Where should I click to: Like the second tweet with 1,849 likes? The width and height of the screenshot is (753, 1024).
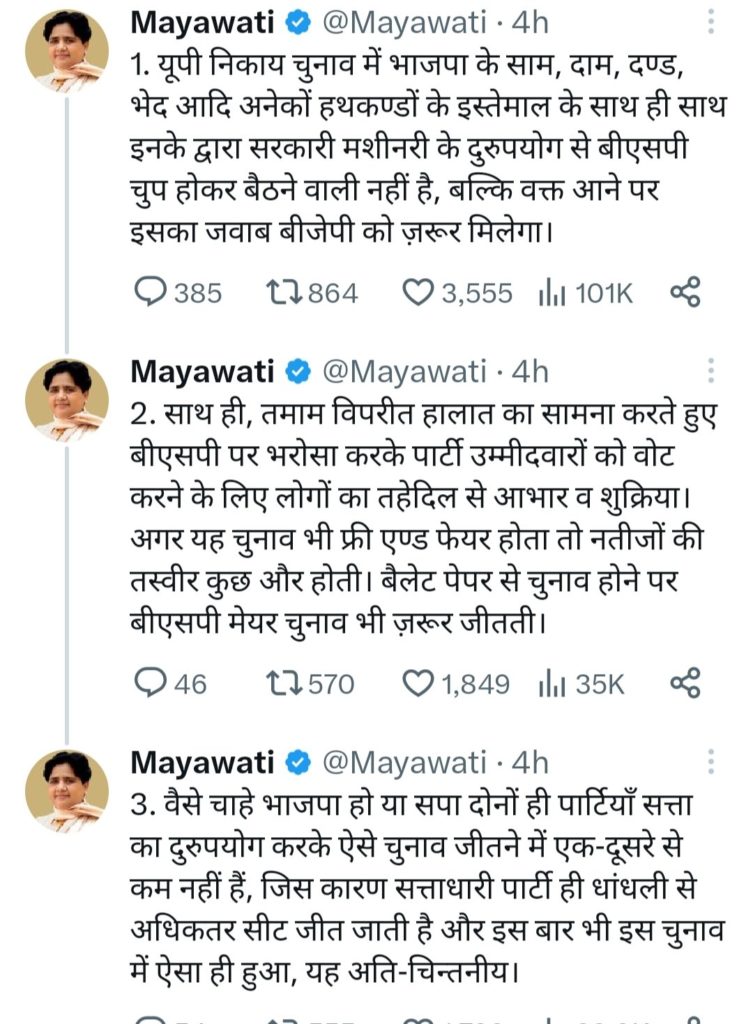click(x=418, y=683)
